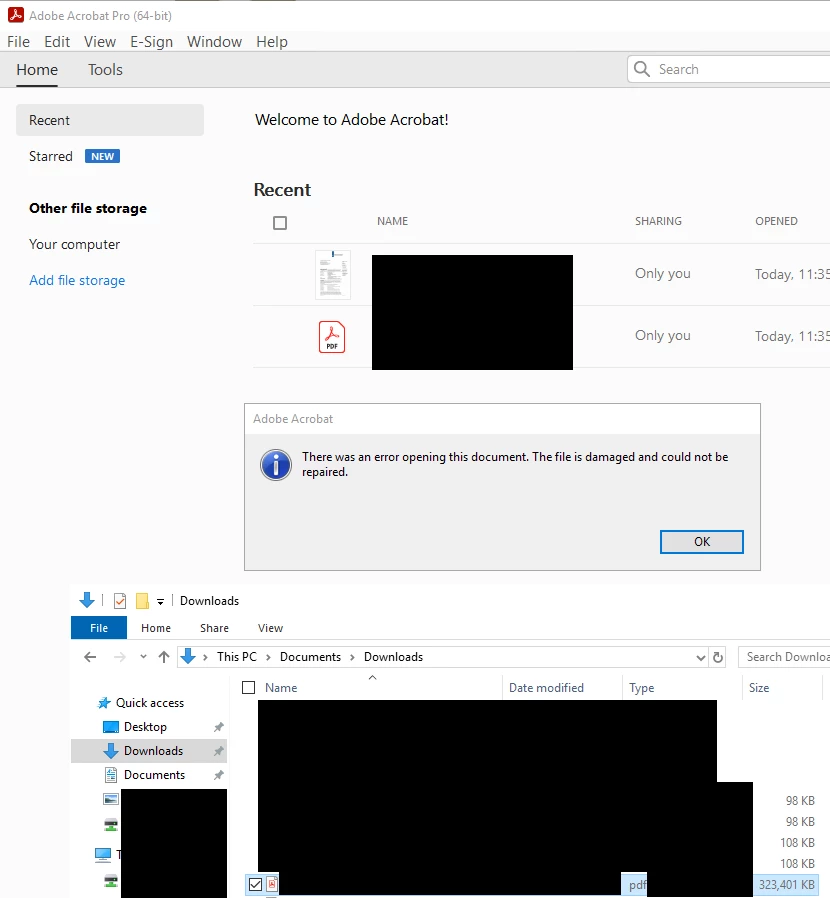Refresh the Downloads folder view
This screenshot has height=898, width=830.
718,657
